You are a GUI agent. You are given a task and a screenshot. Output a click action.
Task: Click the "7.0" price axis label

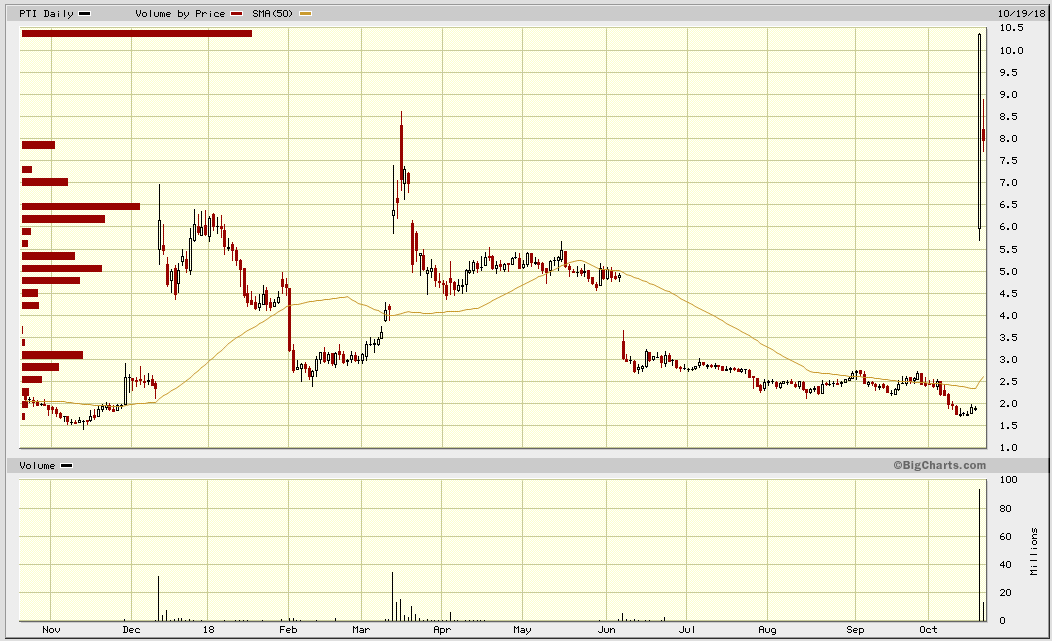[x=1008, y=183]
